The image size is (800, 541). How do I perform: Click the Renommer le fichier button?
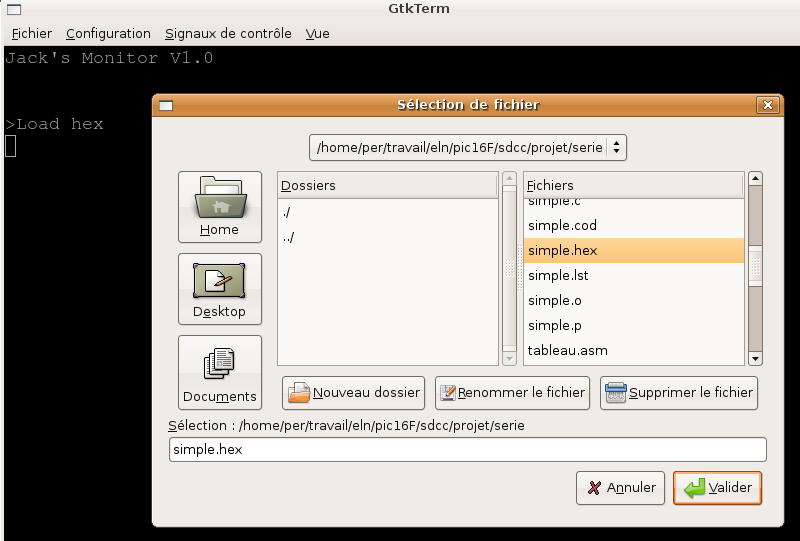pyautogui.click(x=512, y=393)
